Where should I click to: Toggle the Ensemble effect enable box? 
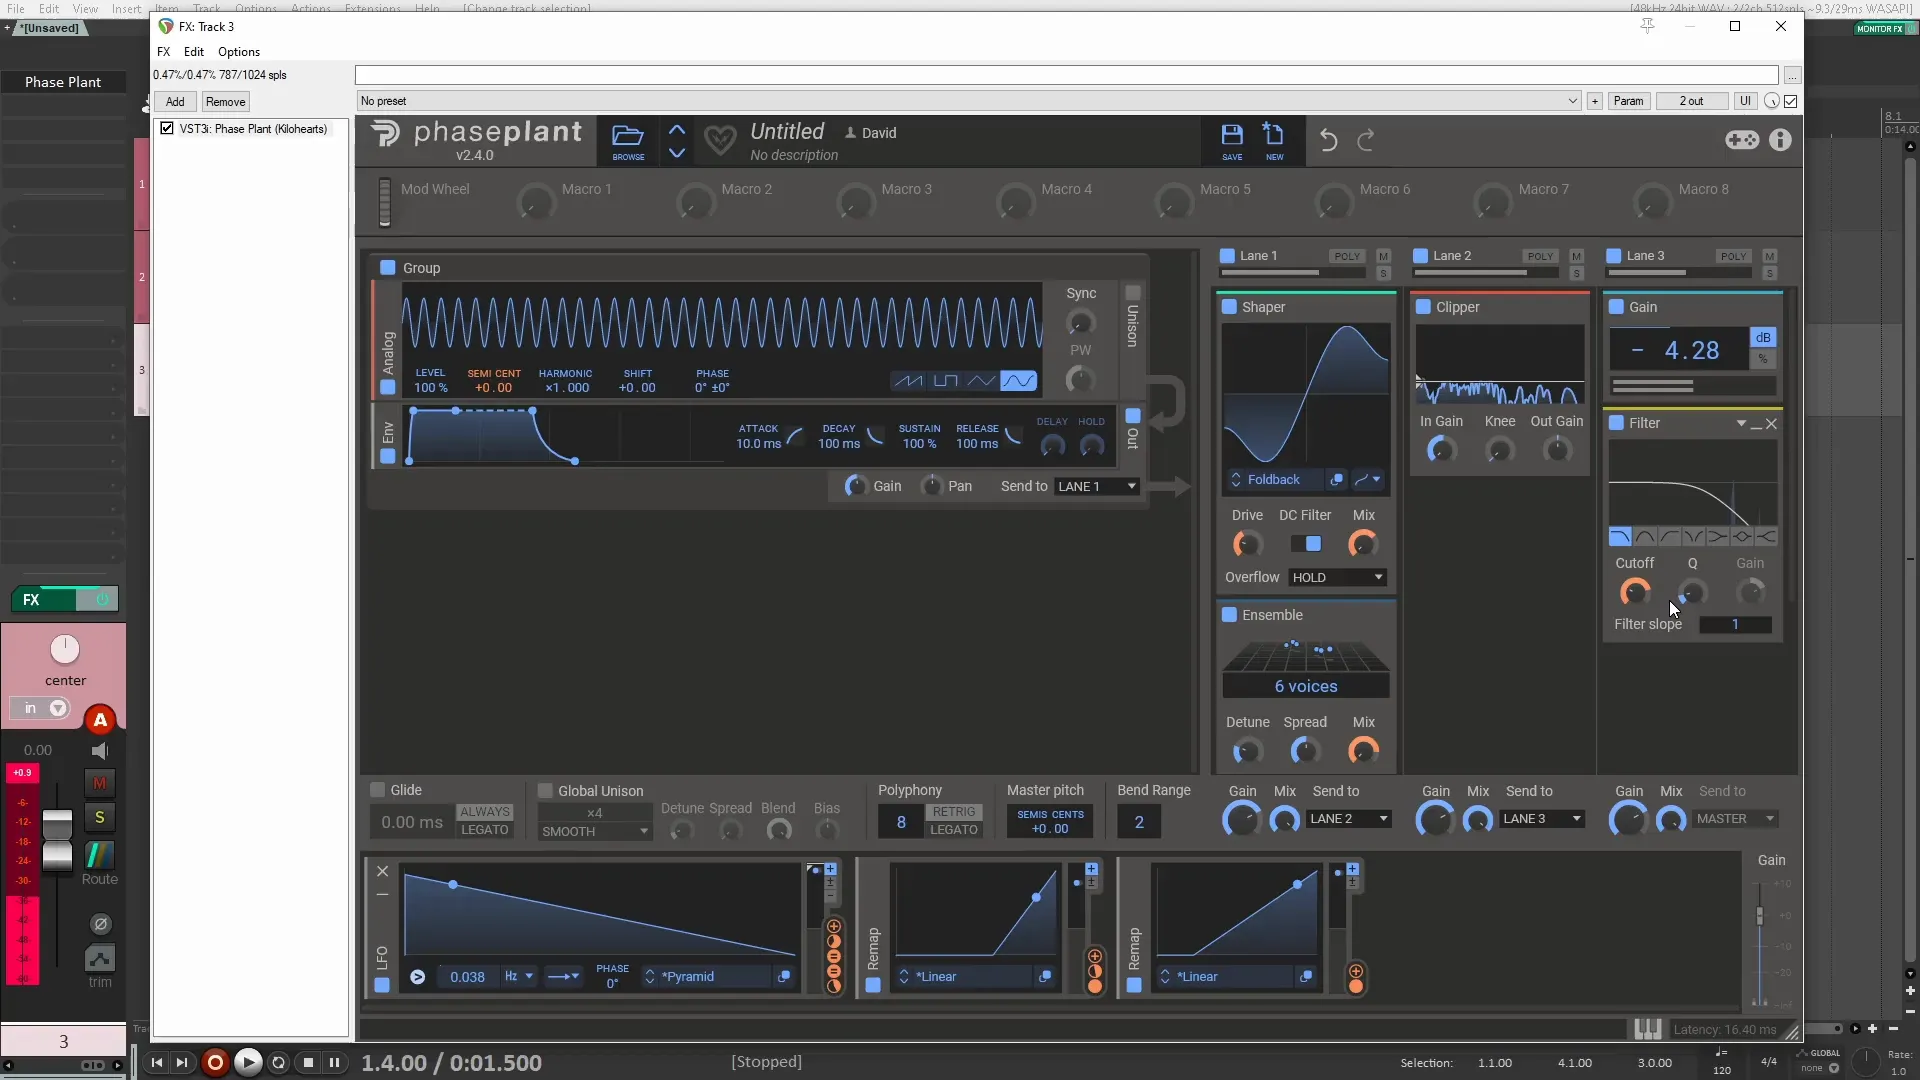(1229, 615)
